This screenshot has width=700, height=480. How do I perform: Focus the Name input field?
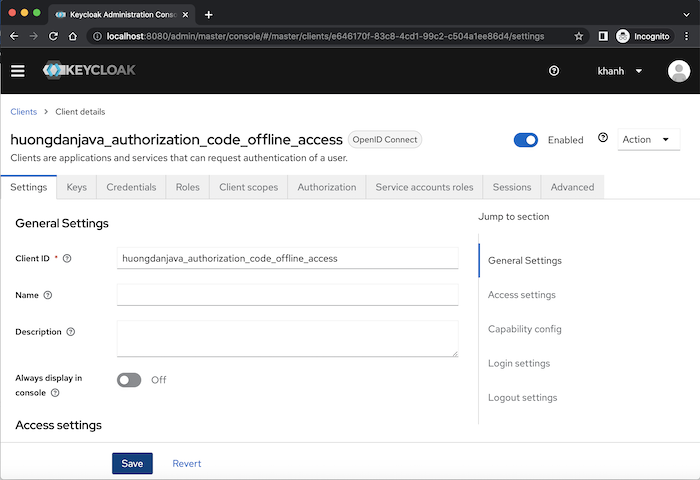[288, 295]
